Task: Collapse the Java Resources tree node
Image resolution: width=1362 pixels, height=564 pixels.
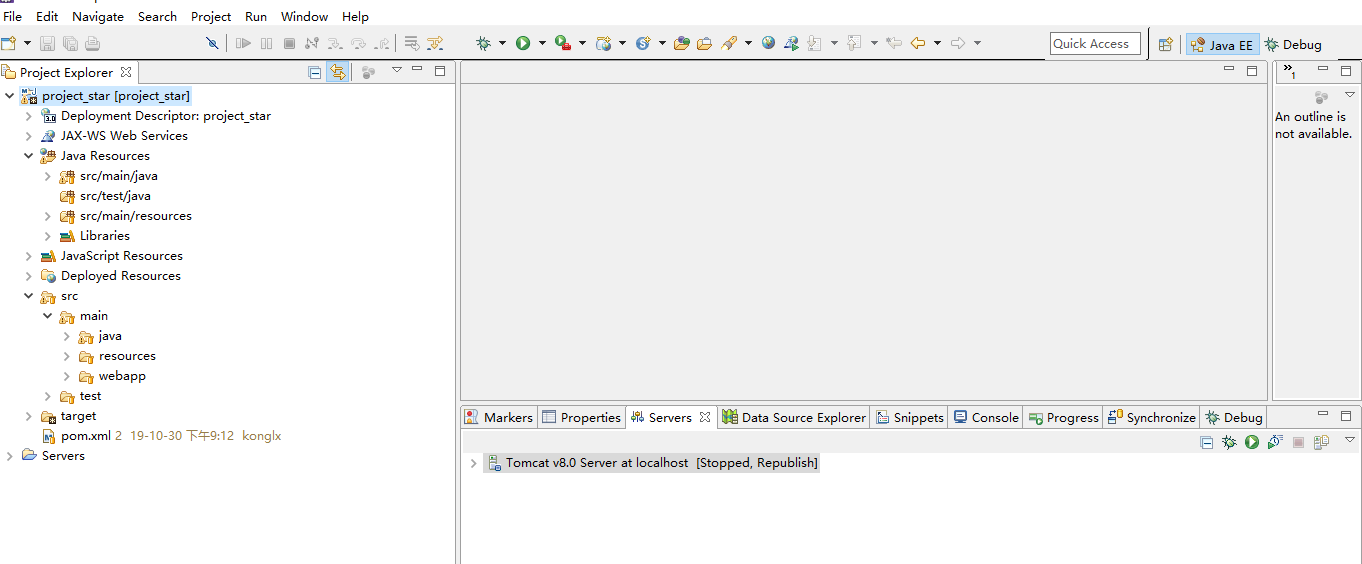Action: (28, 156)
